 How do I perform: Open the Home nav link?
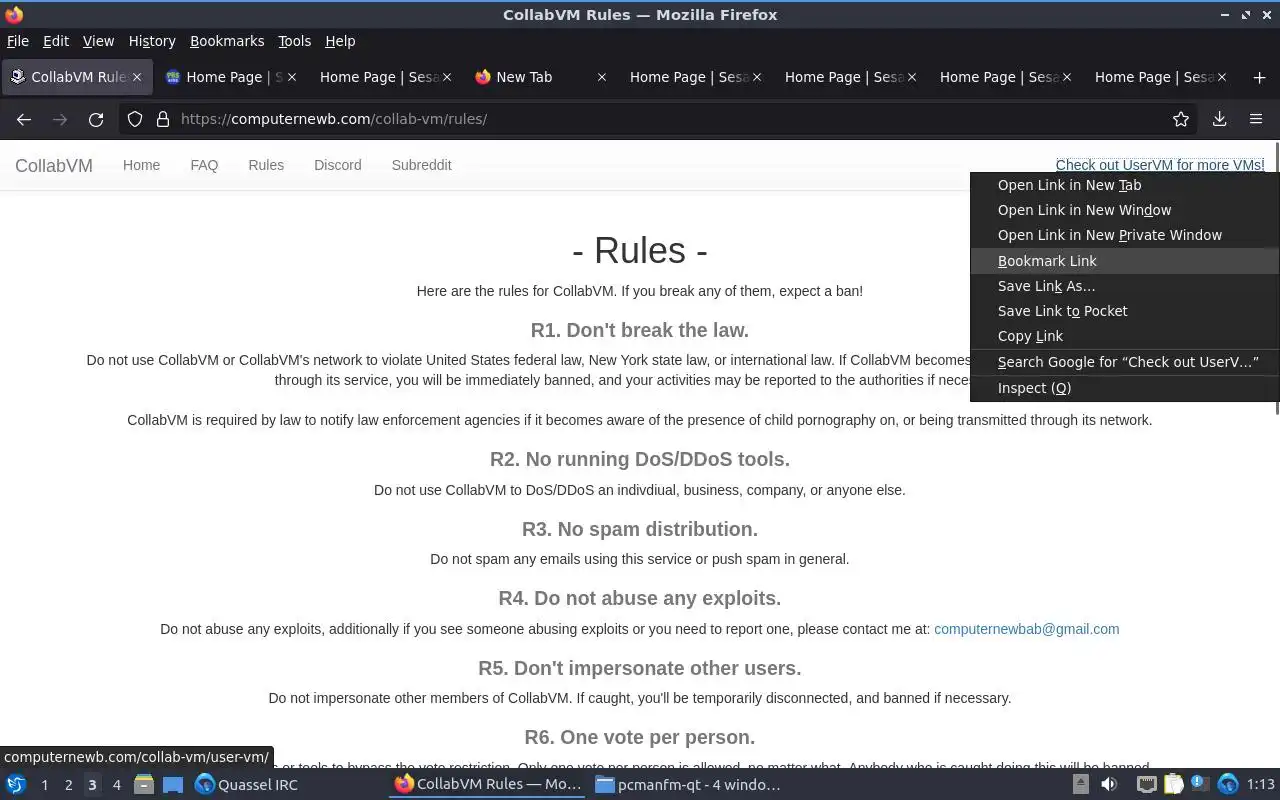pos(141,165)
